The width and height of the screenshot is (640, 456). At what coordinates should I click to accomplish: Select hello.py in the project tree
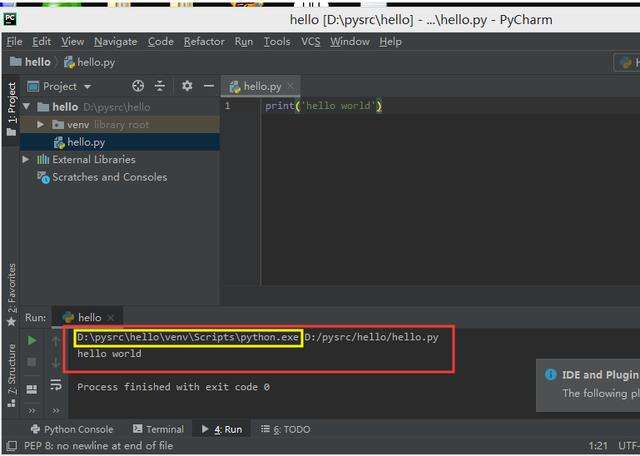pyautogui.click(x=119, y=142)
